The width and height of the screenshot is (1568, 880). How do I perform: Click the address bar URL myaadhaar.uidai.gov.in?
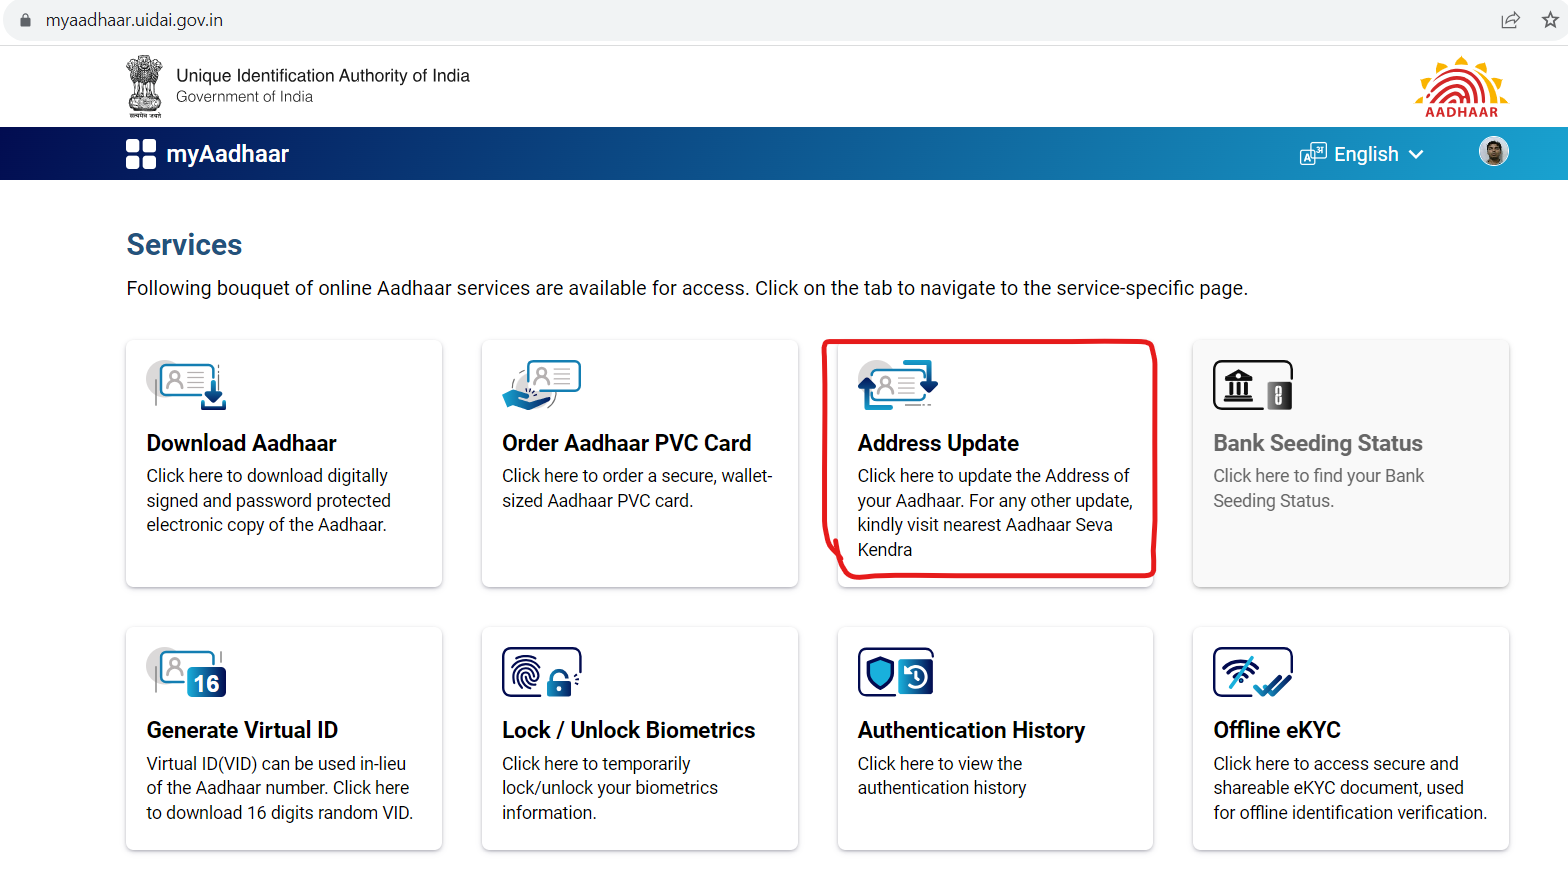coord(134,20)
